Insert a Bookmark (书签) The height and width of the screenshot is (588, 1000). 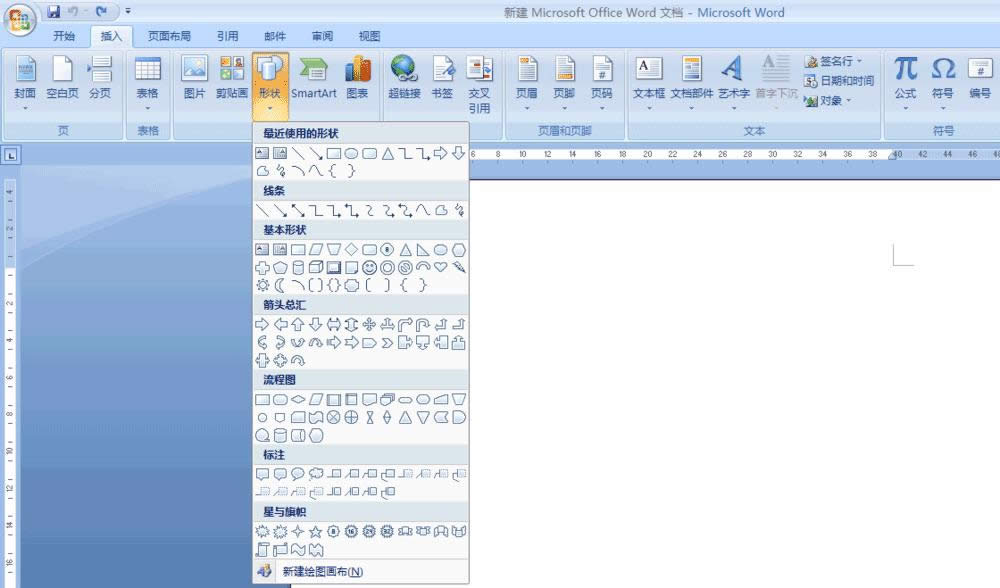click(x=443, y=80)
